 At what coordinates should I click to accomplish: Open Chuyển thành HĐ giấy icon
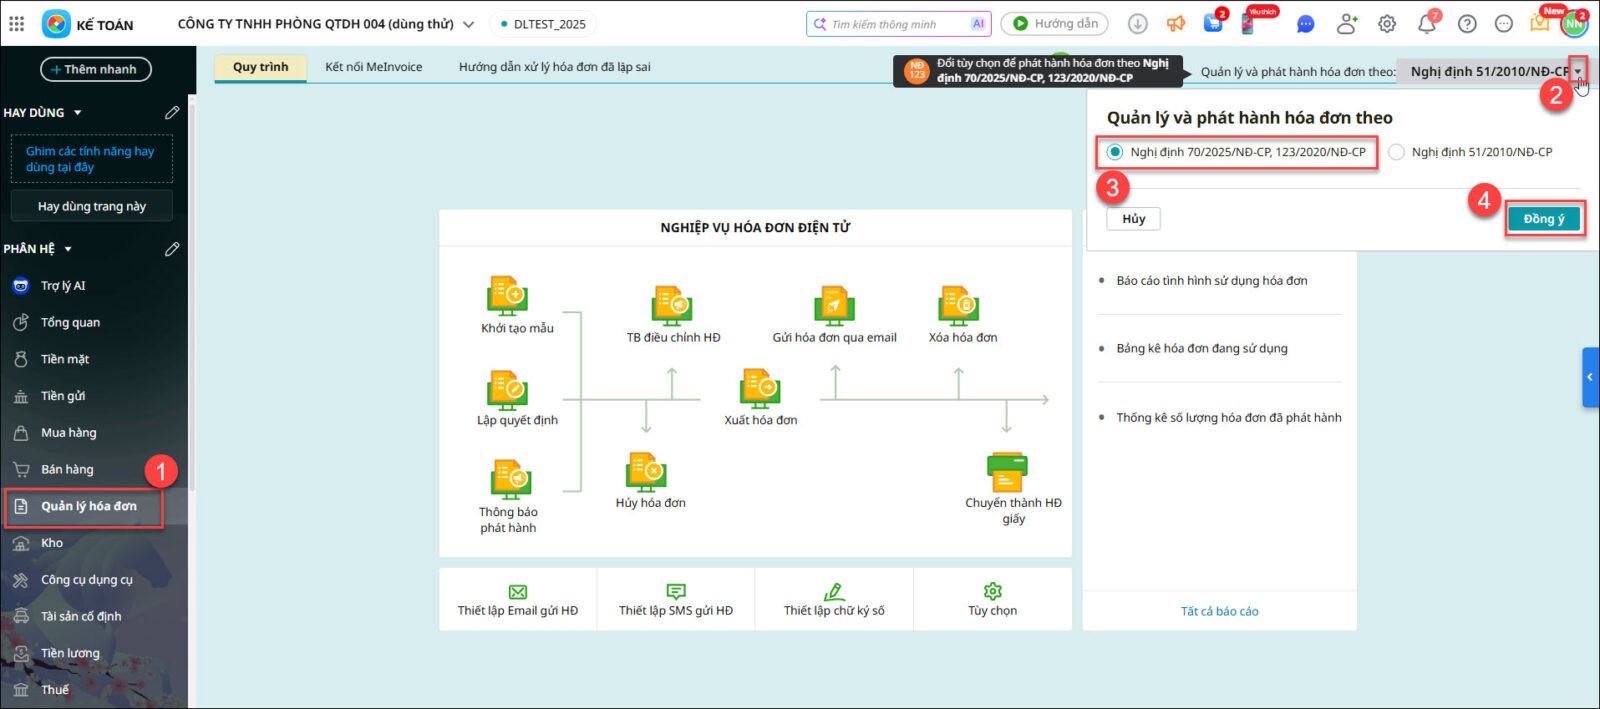[x=1007, y=471]
